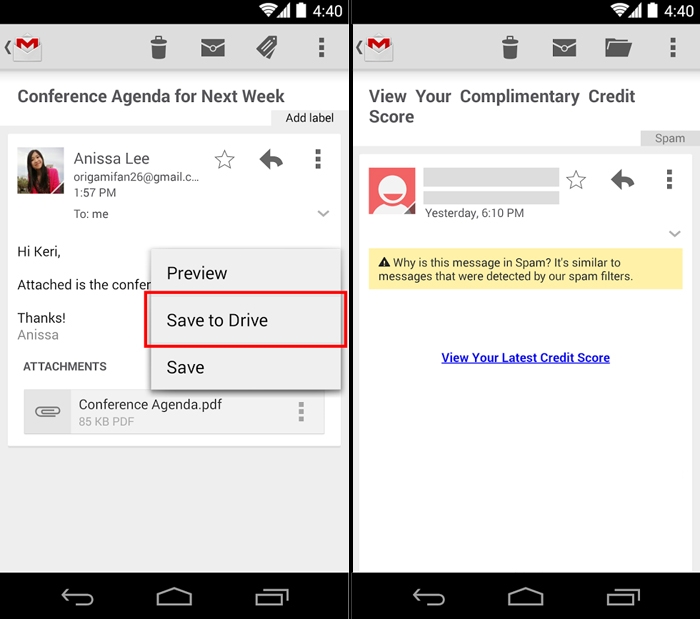The image size is (700, 619).
Task: Tap the Android home button on right screen
Action: 525,597
